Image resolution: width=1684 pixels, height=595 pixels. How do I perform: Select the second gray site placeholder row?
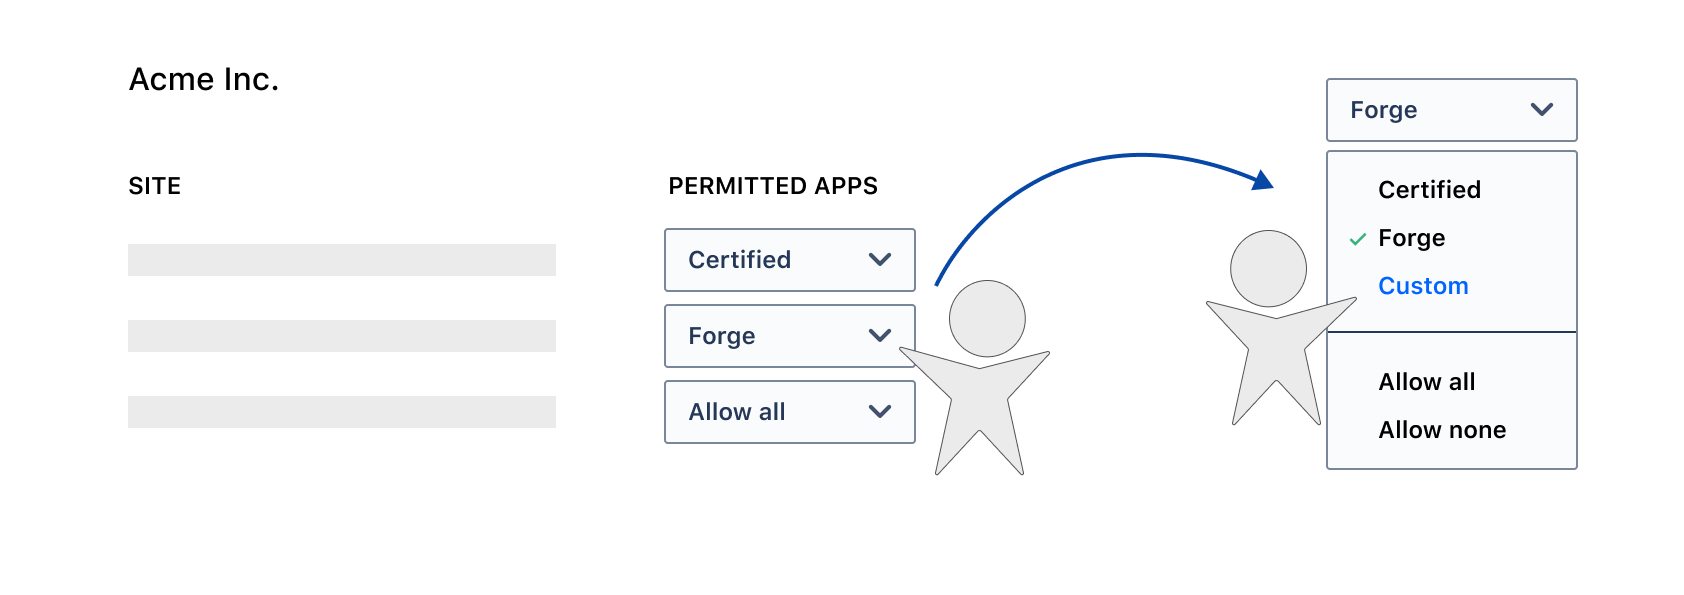point(342,336)
